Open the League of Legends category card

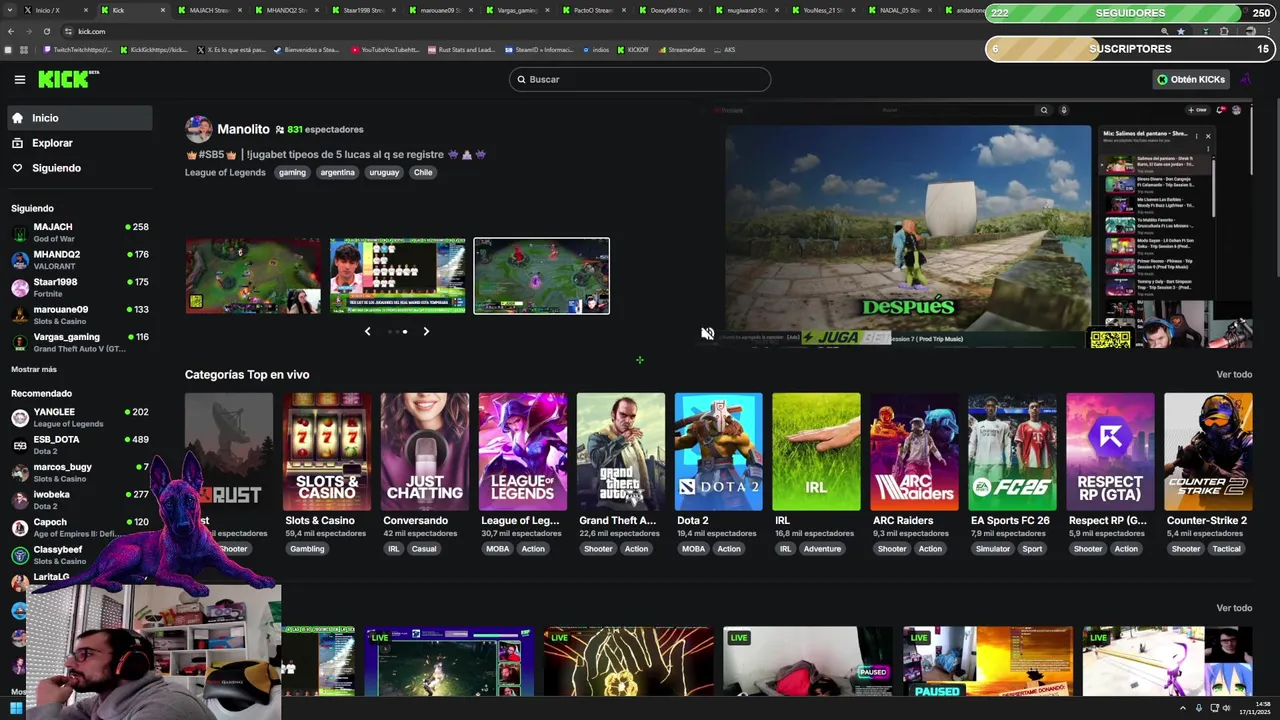tap(522, 452)
